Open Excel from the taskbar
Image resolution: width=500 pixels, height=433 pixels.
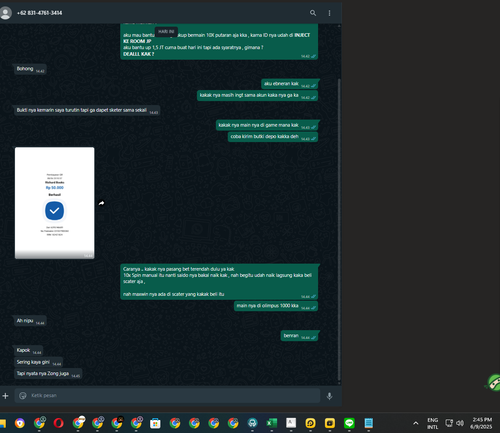[x=272, y=423]
